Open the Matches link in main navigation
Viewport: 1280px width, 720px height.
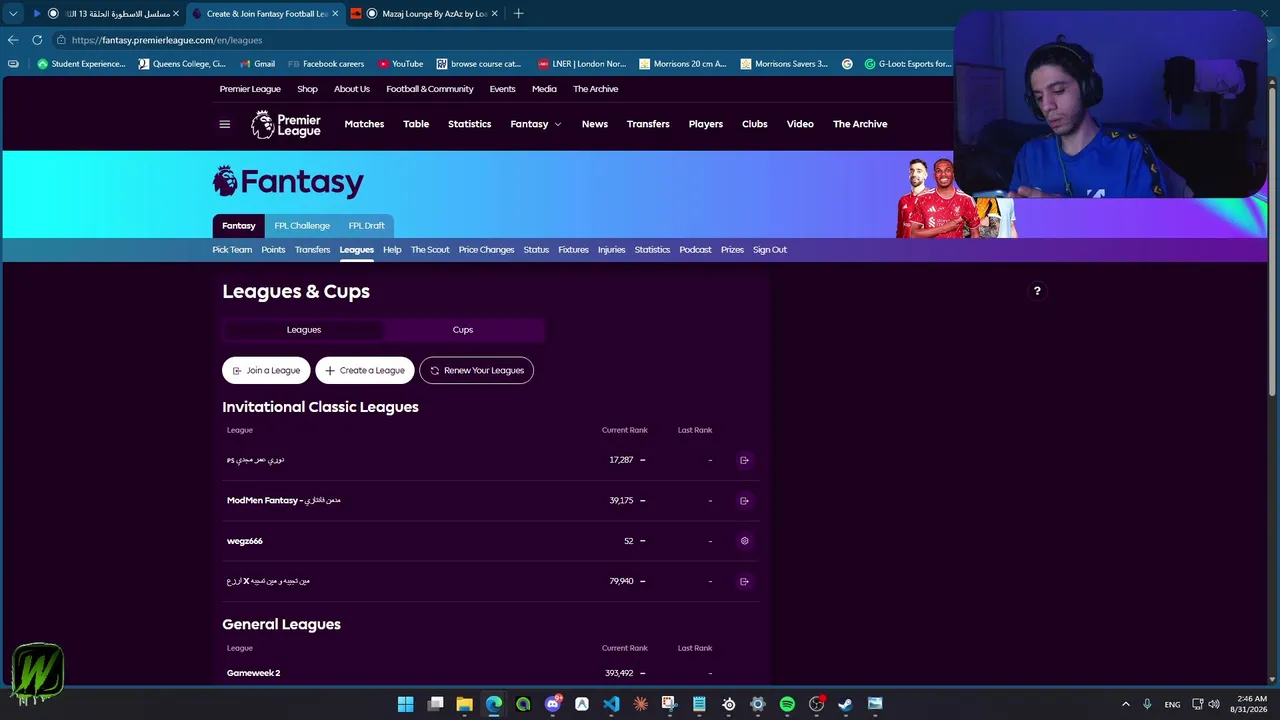click(364, 124)
